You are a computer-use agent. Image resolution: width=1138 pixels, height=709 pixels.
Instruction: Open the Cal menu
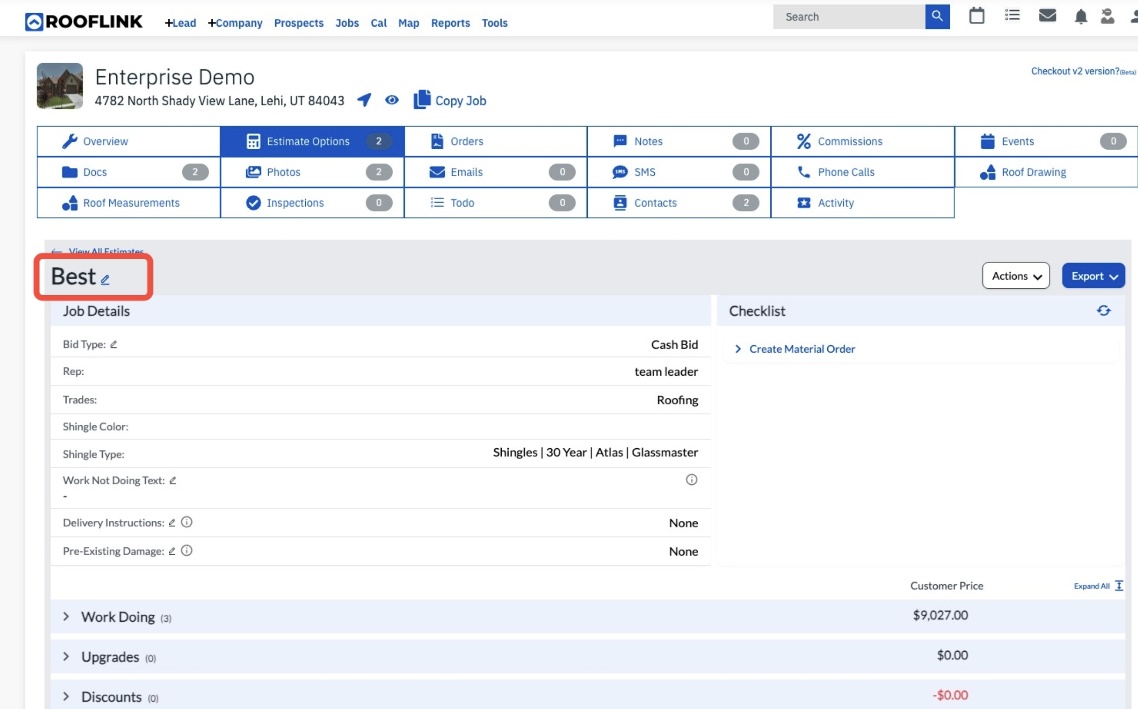pyautogui.click(x=378, y=22)
